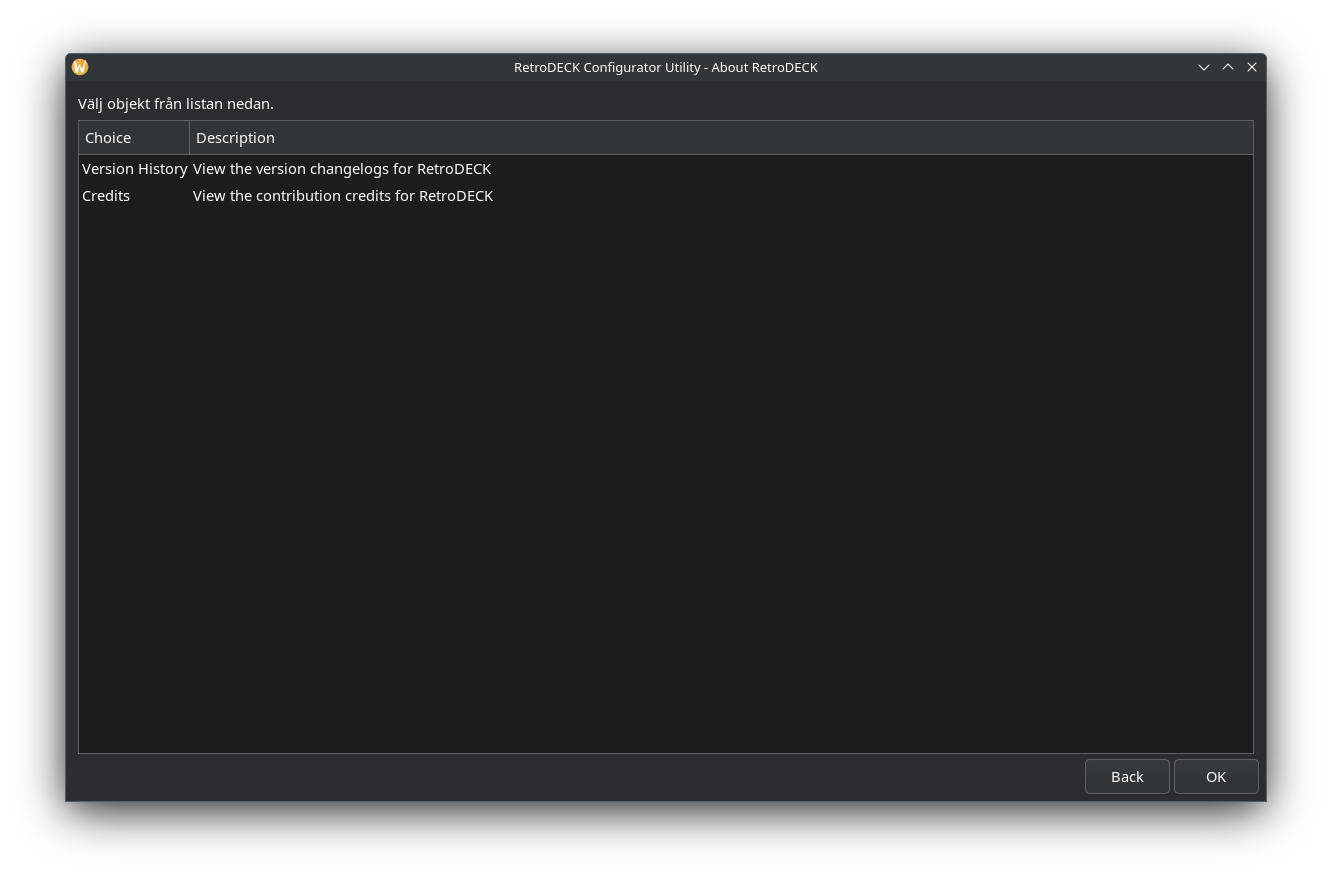Select the Credits entry
The width and height of the screenshot is (1332, 879).
click(x=106, y=196)
